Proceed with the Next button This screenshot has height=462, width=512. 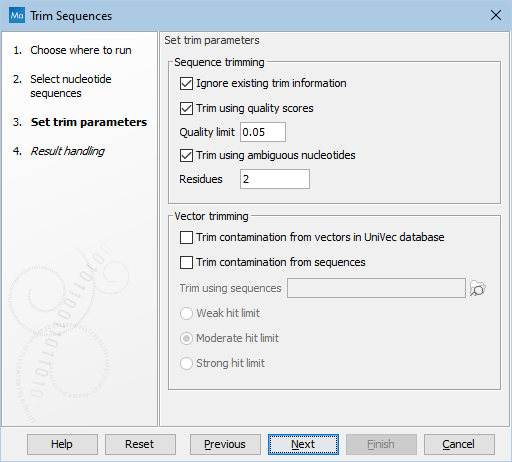tap(303, 444)
